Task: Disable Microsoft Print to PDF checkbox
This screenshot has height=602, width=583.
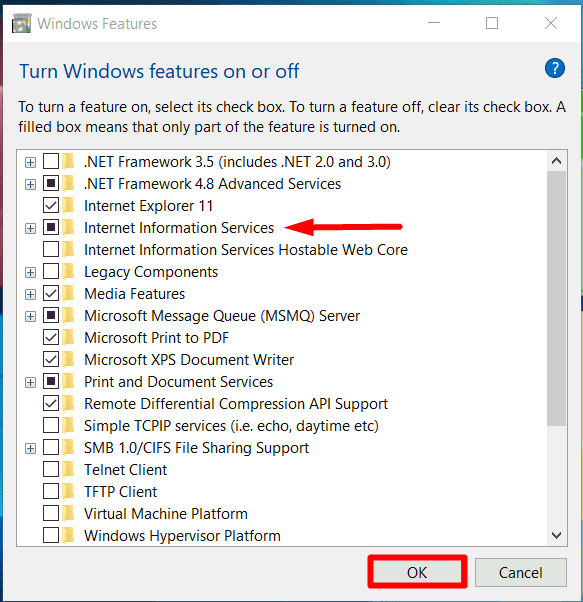Action: pyautogui.click(x=51, y=337)
